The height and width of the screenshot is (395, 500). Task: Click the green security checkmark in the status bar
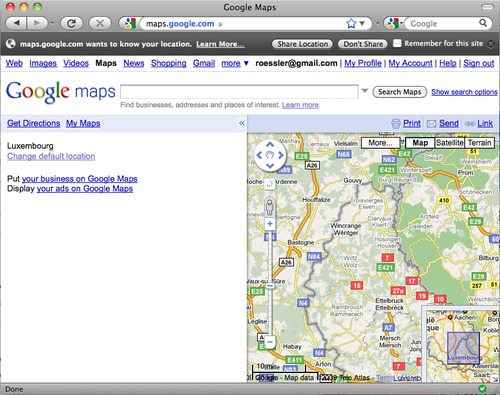[x=482, y=389]
